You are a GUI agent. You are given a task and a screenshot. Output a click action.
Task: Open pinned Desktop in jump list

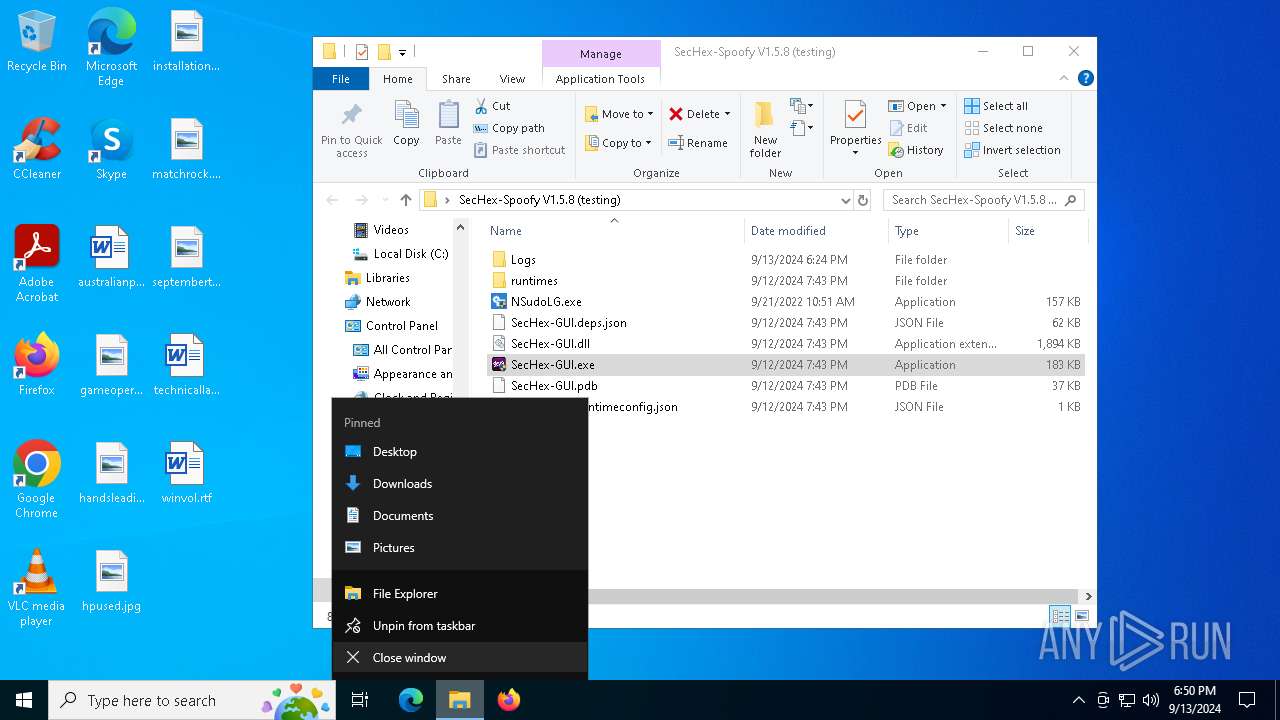[x=460, y=451]
